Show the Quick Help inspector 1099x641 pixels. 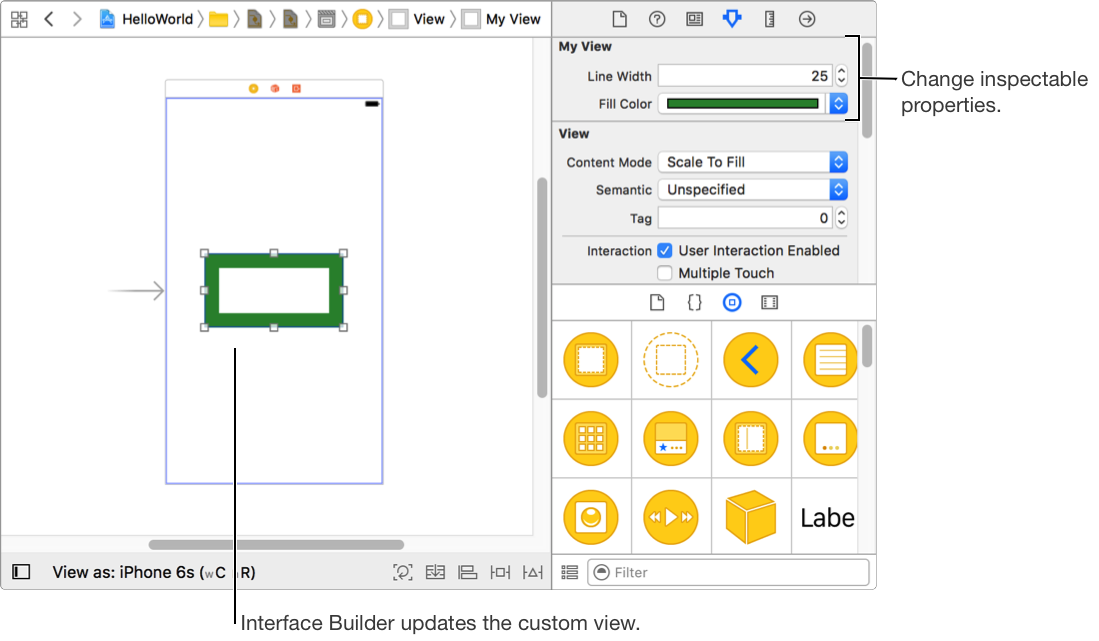657,19
